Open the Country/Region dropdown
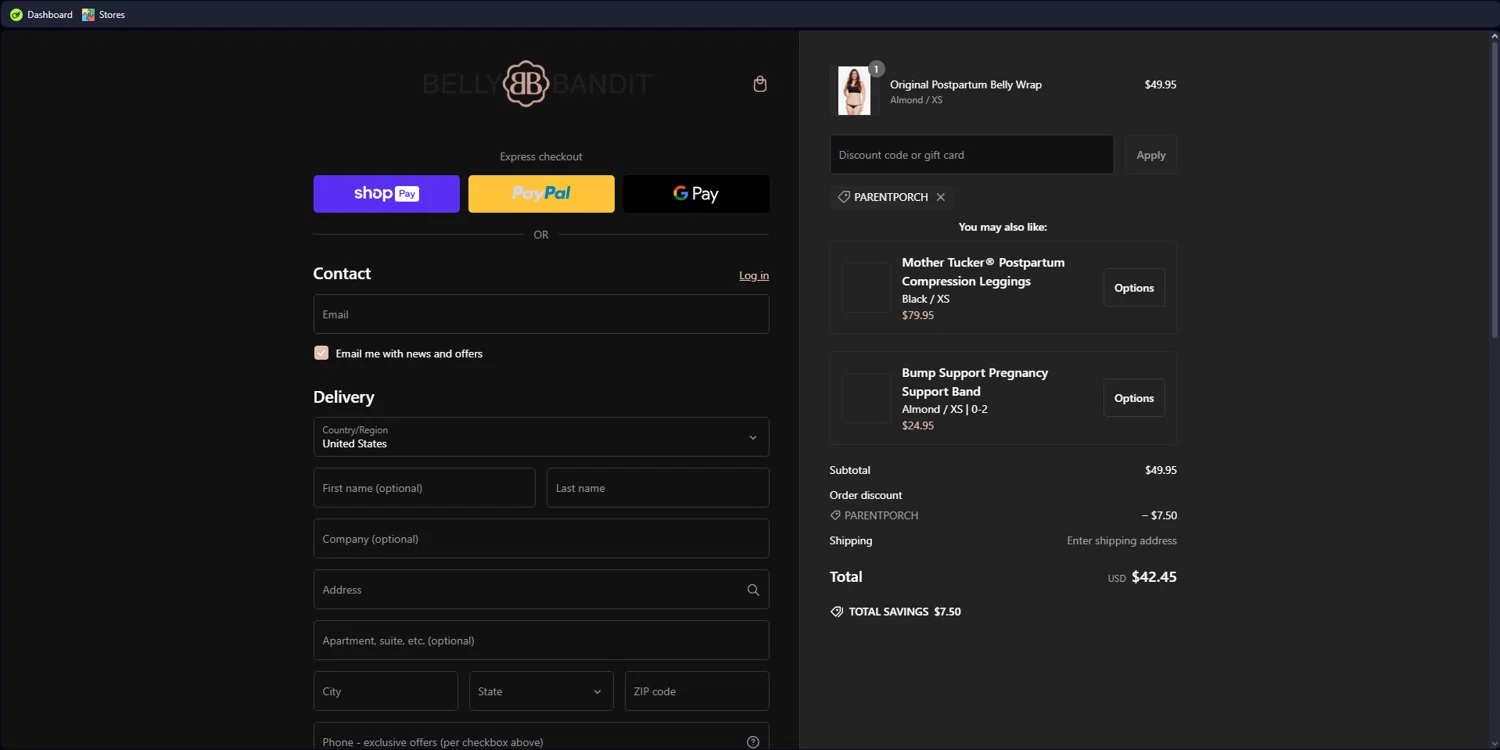The image size is (1500, 750). pos(541,437)
